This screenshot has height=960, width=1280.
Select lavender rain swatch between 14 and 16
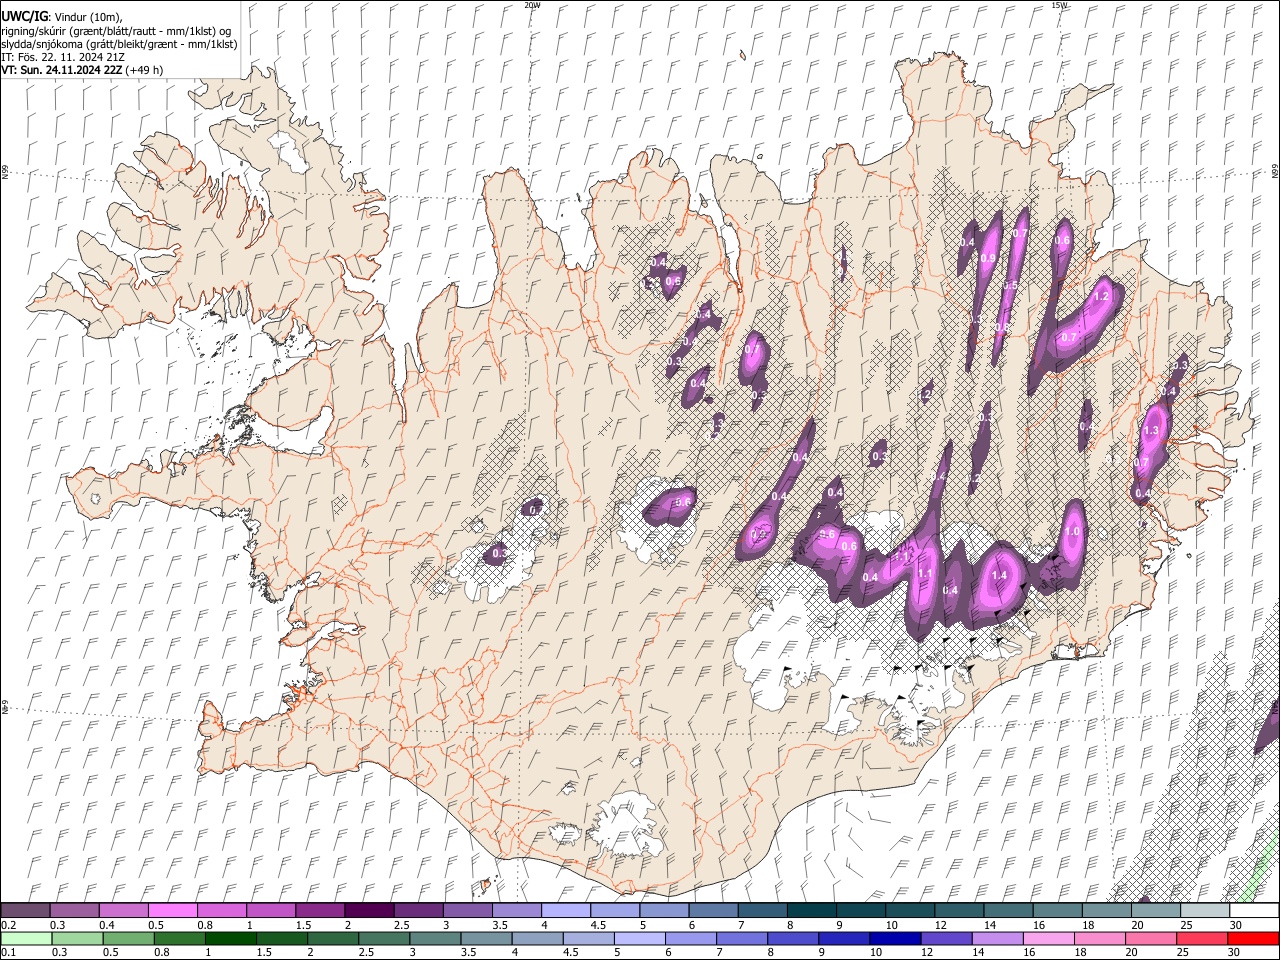pos(997,938)
